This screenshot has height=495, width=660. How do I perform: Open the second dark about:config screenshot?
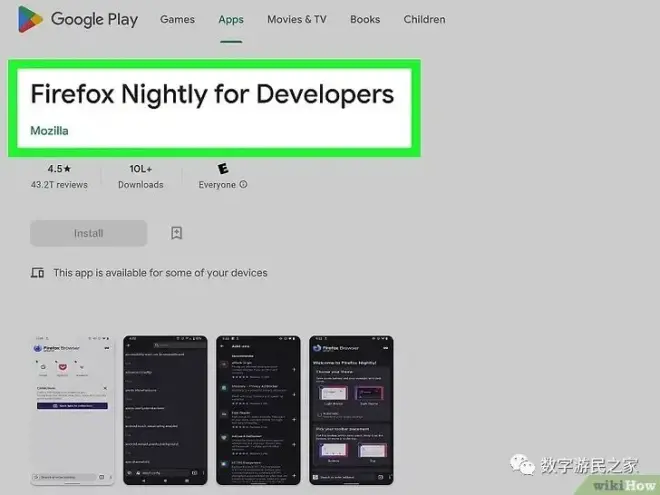click(x=165, y=410)
